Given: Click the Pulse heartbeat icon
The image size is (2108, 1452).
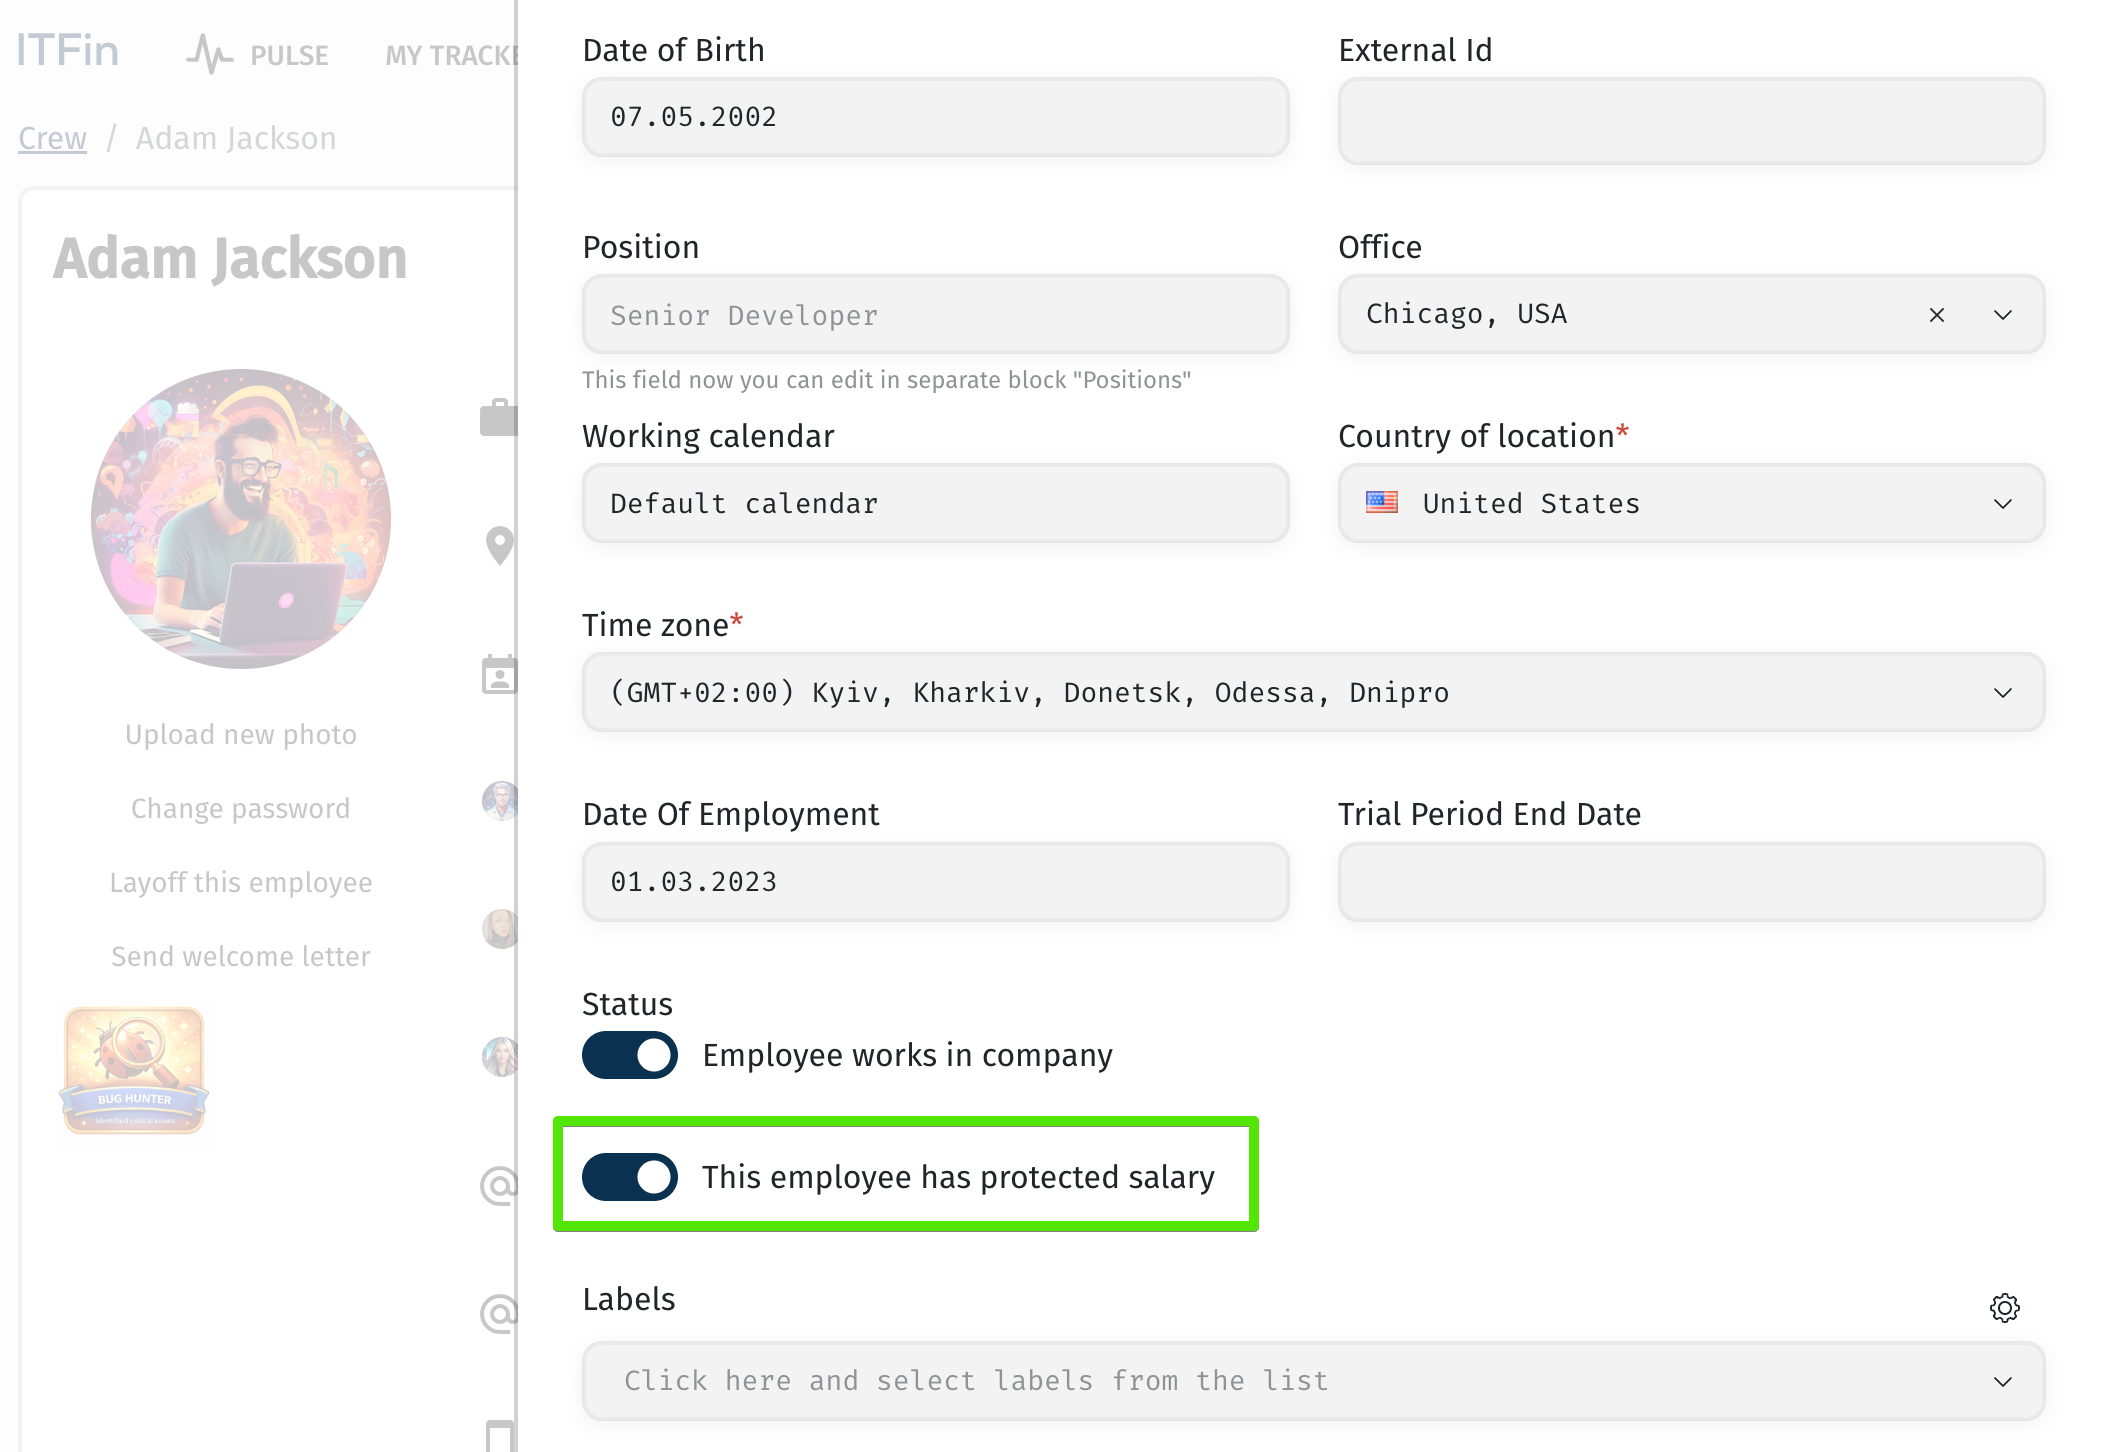Looking at the screenshot, I should pos(209,54).
